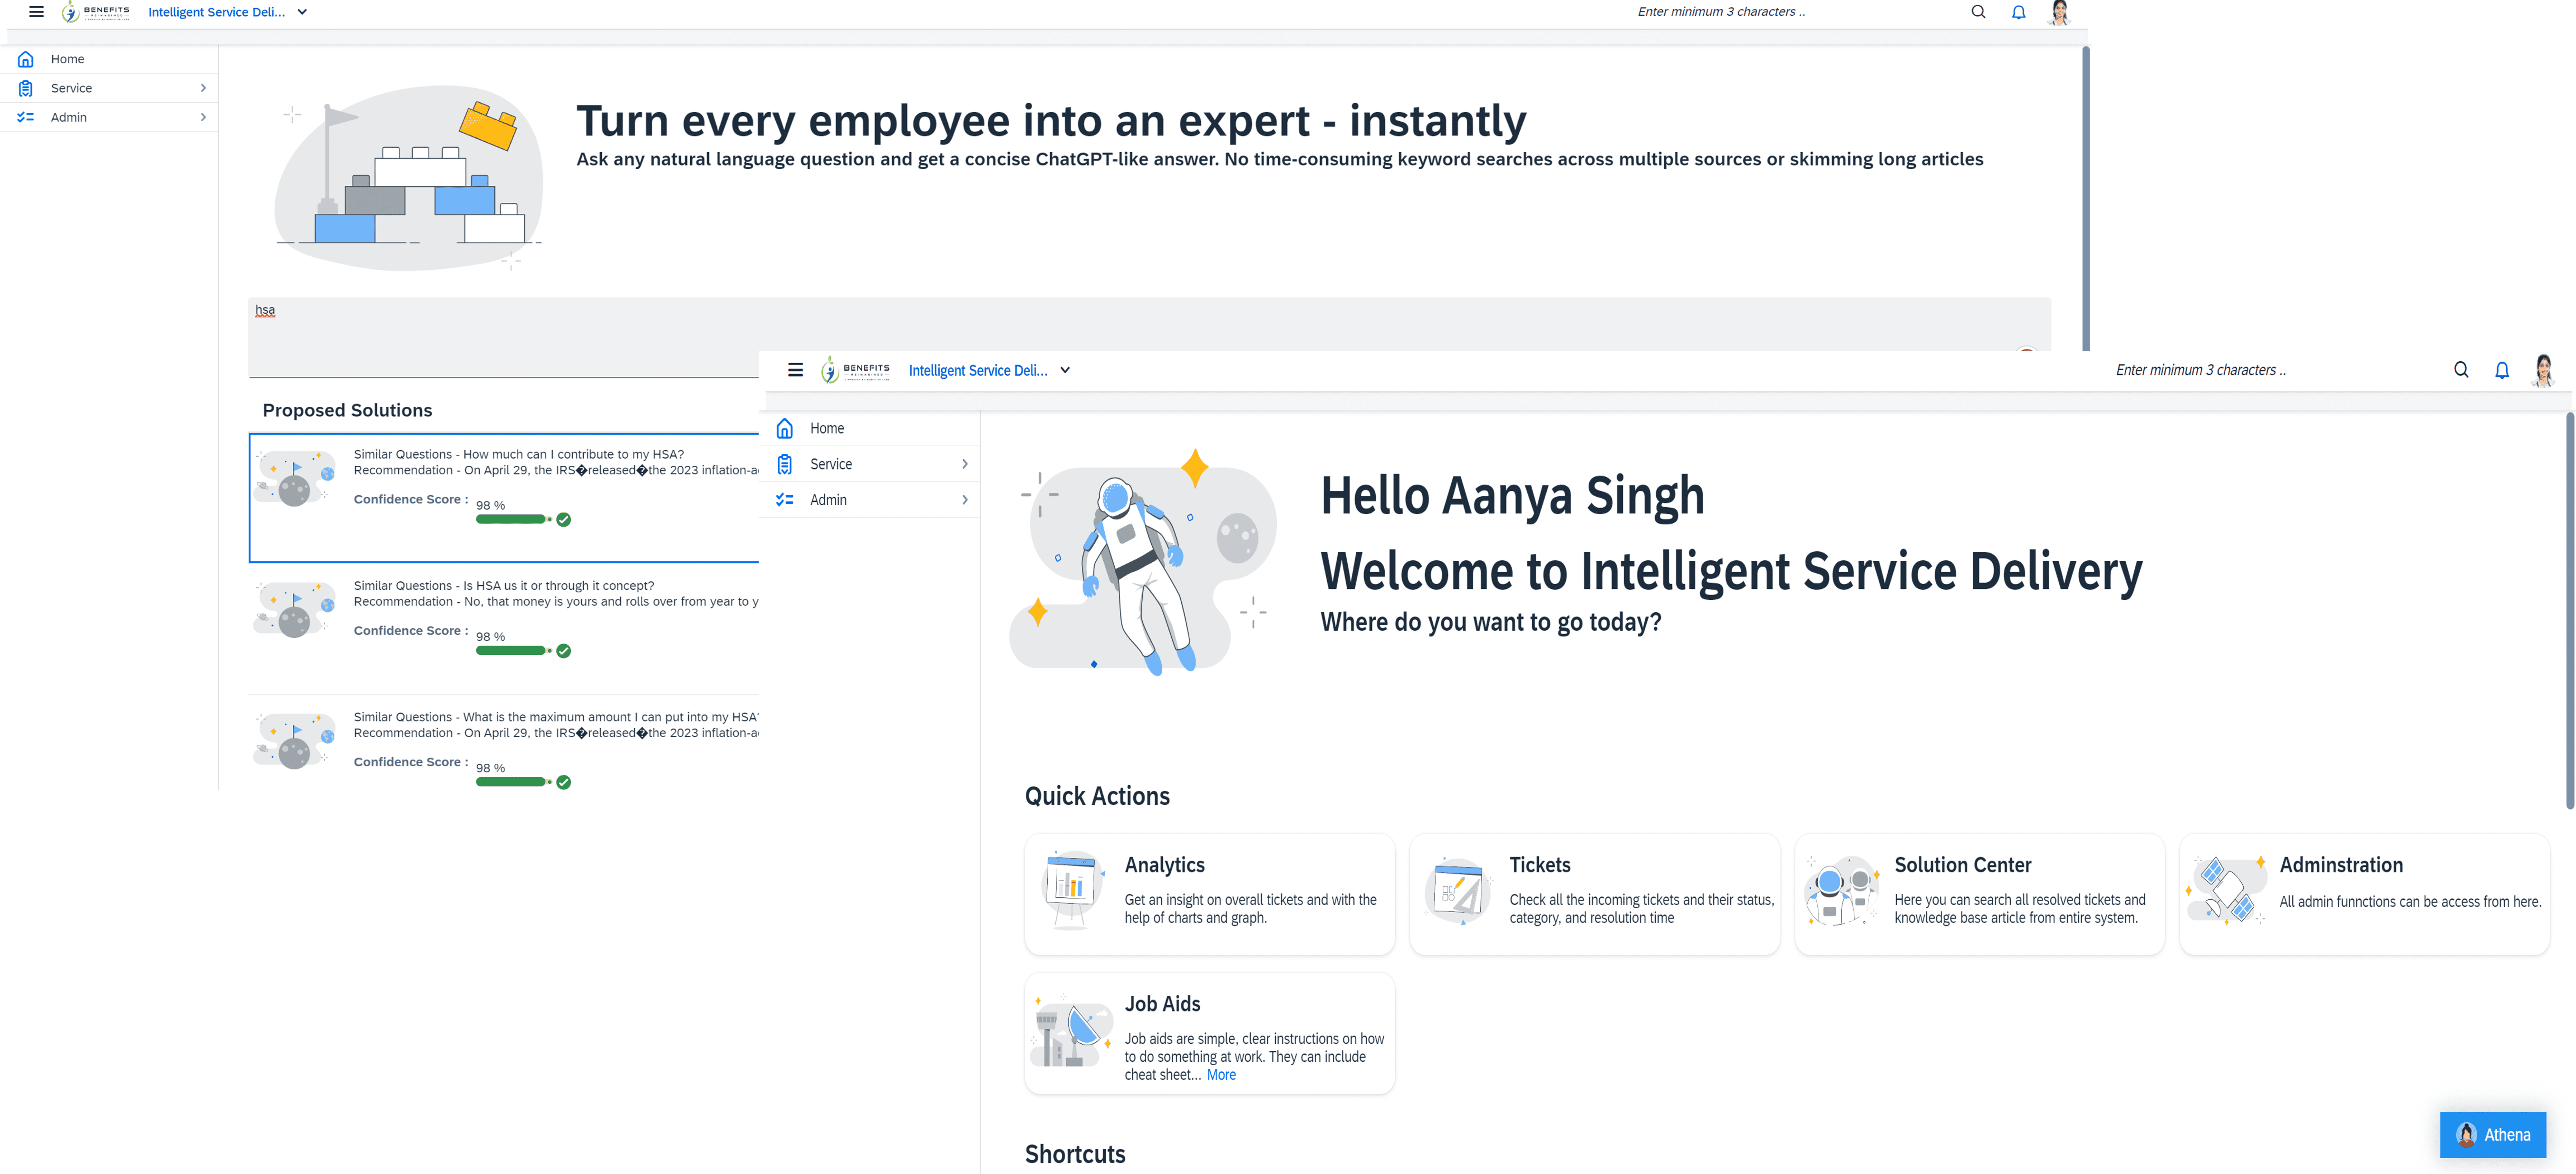Click Service clipboard icon in front sidebar
The height and width of the screenshot is (1174, 2576).
coord(785,464)
